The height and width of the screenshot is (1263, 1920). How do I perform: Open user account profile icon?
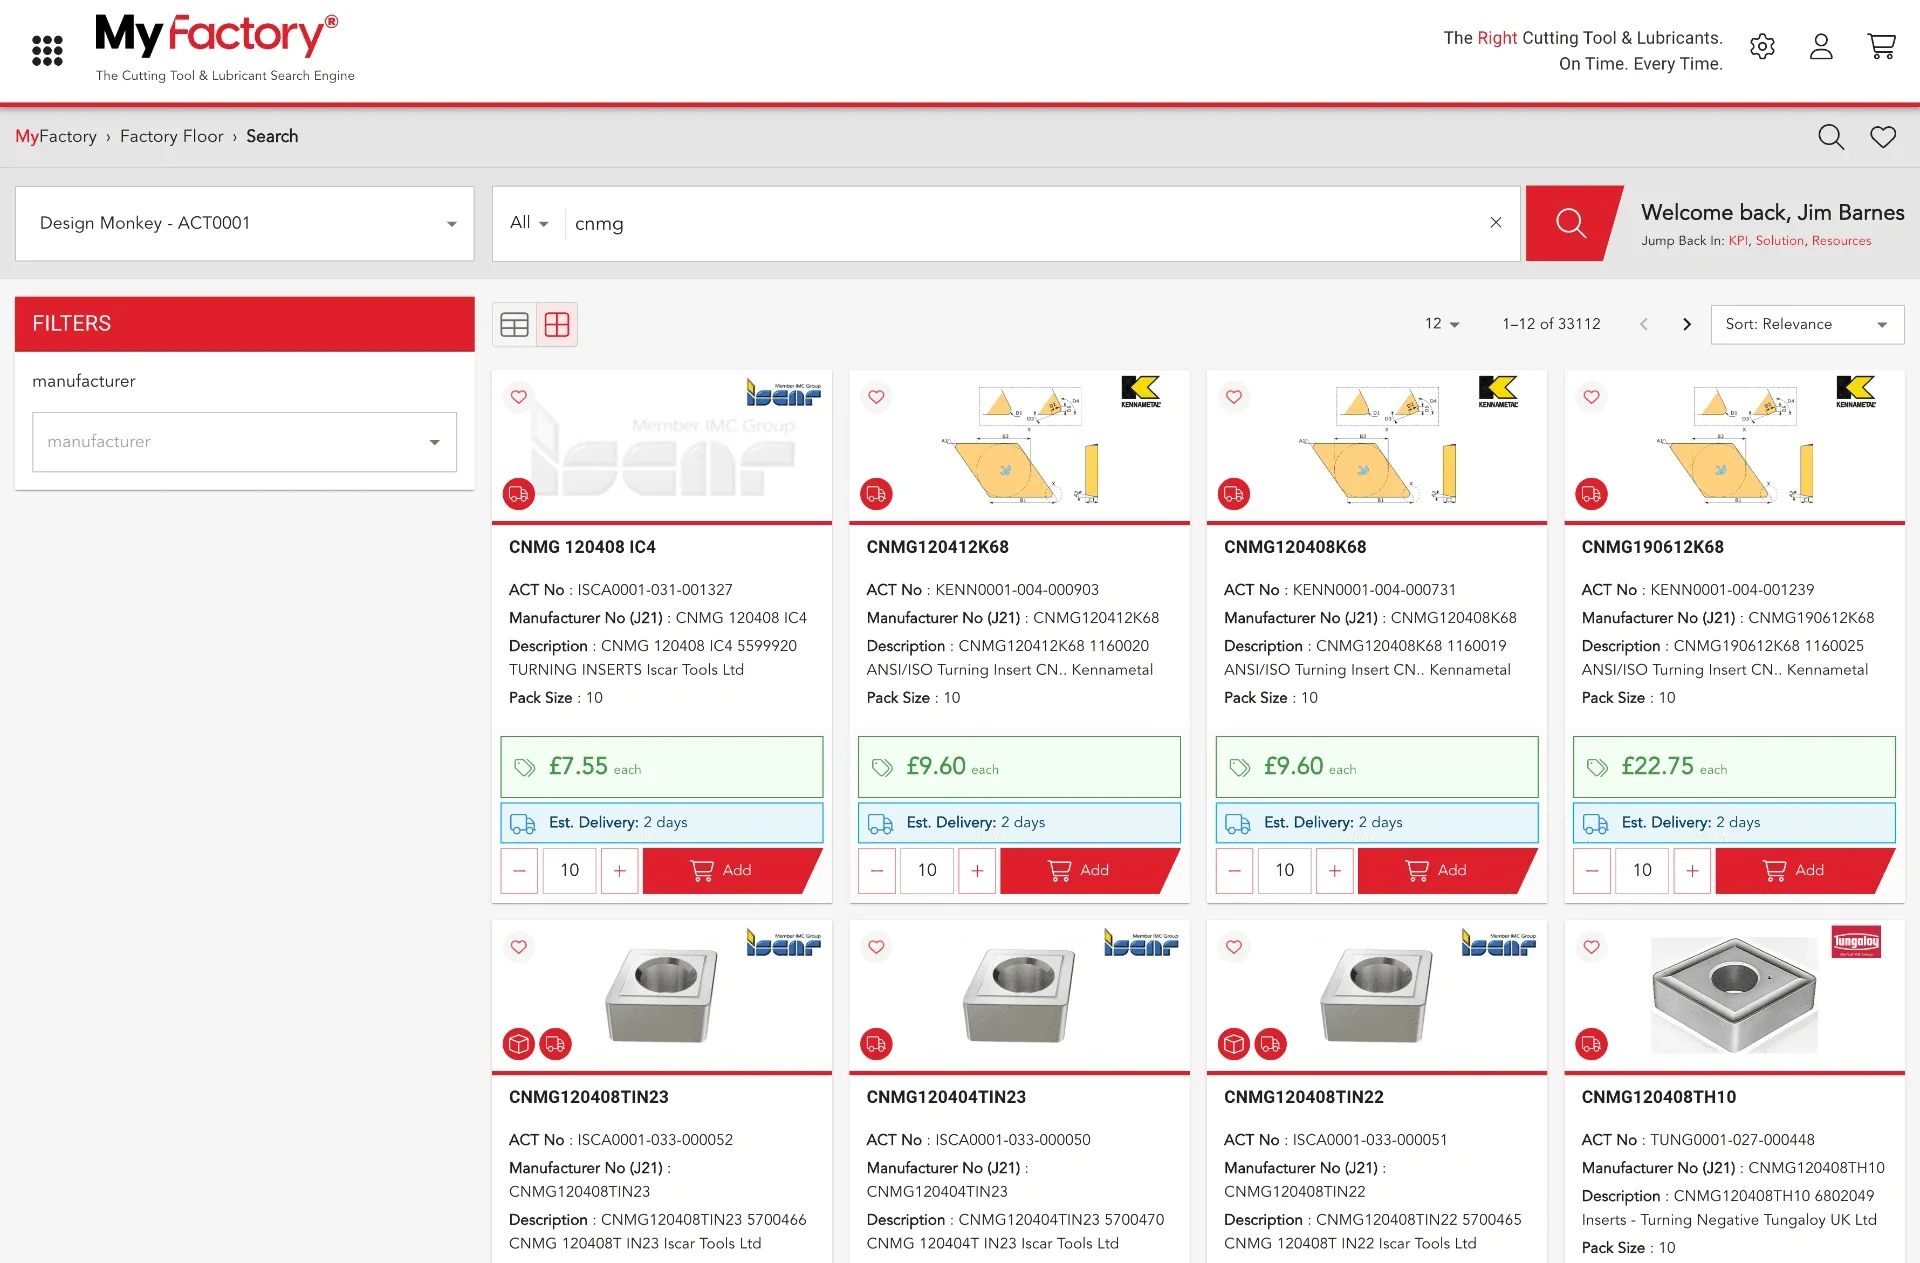tap(1821, 46)
